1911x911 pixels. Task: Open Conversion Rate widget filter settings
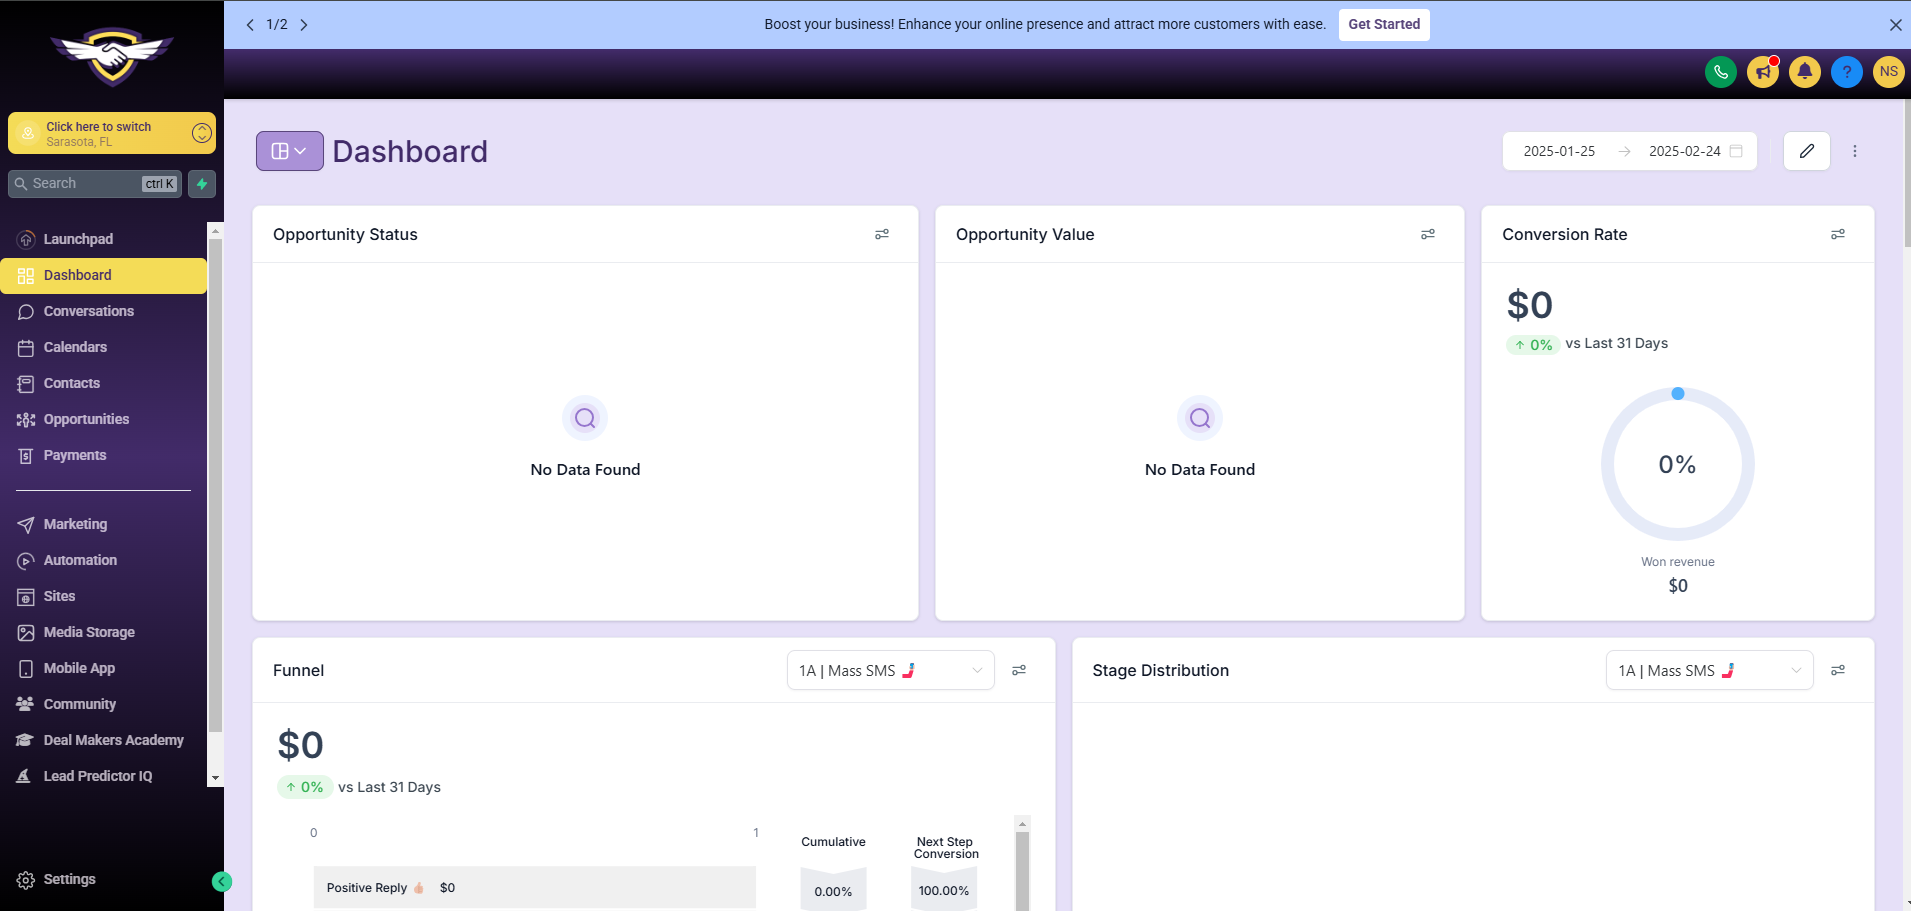point(1837,234)
